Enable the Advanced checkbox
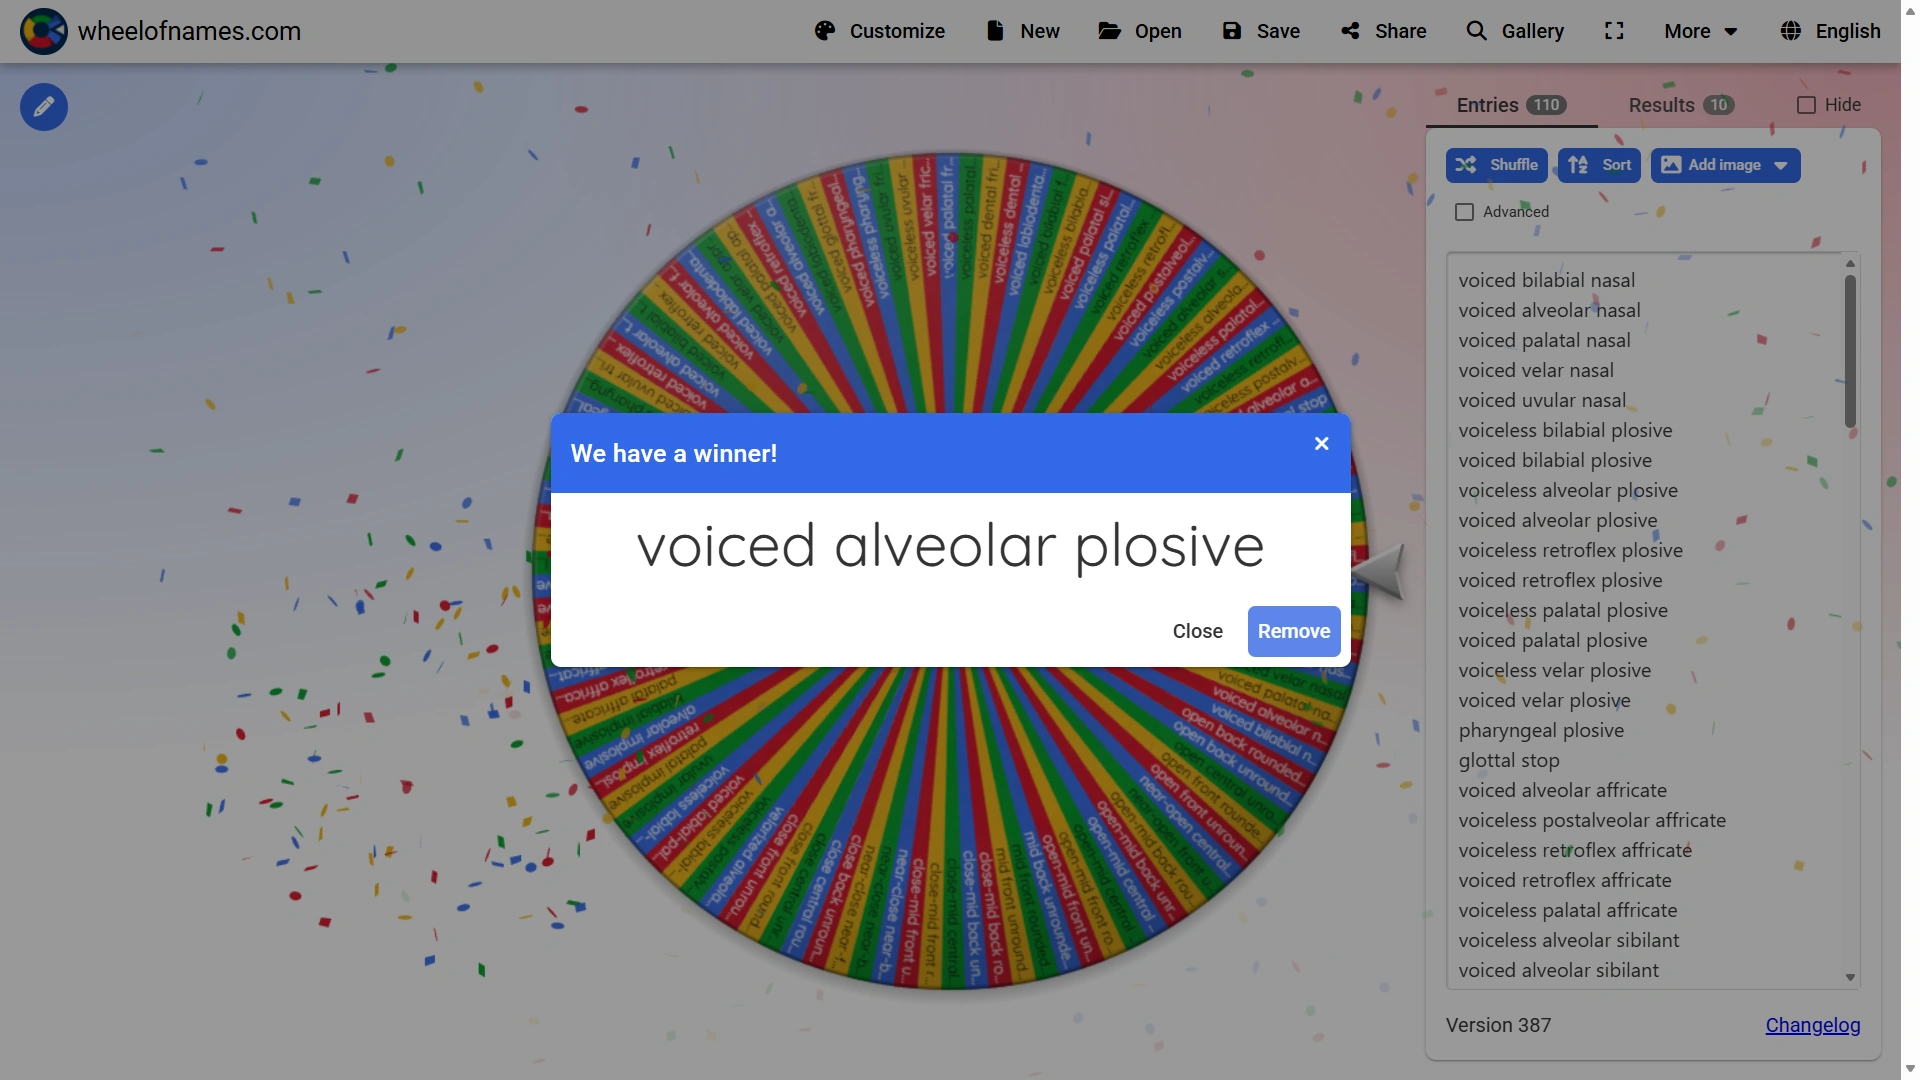Image resolution: width=1920 pixels, height=1080 pixels. click(1465, 212)
